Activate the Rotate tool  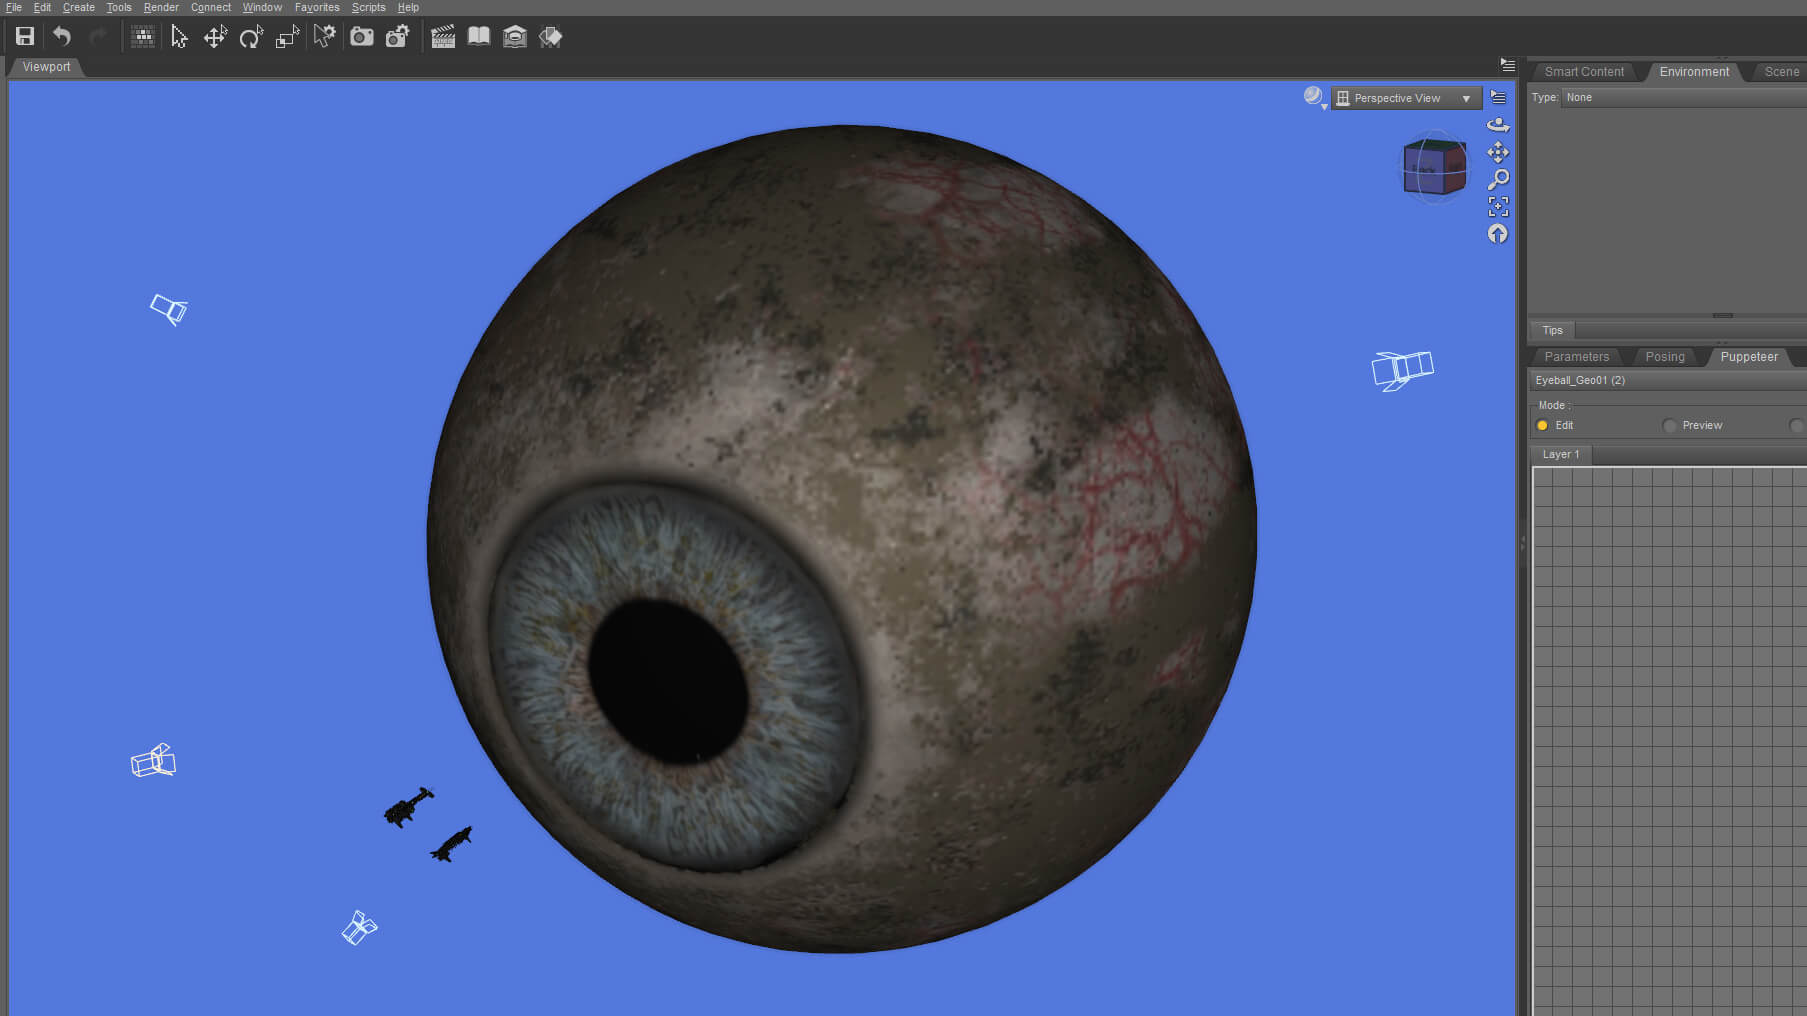[251, 37]
